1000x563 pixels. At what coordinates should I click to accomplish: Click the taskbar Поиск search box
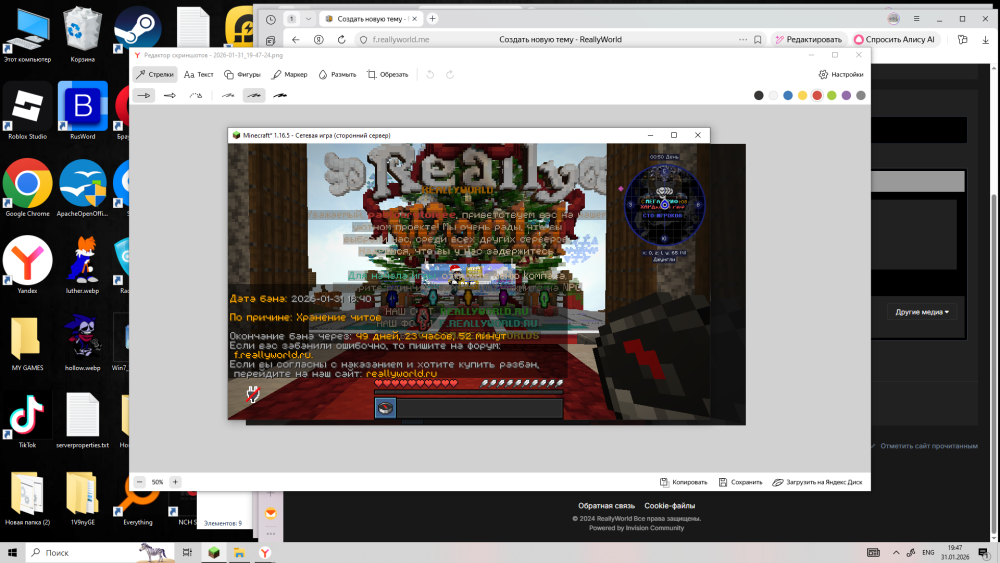(x=101, y=552)
